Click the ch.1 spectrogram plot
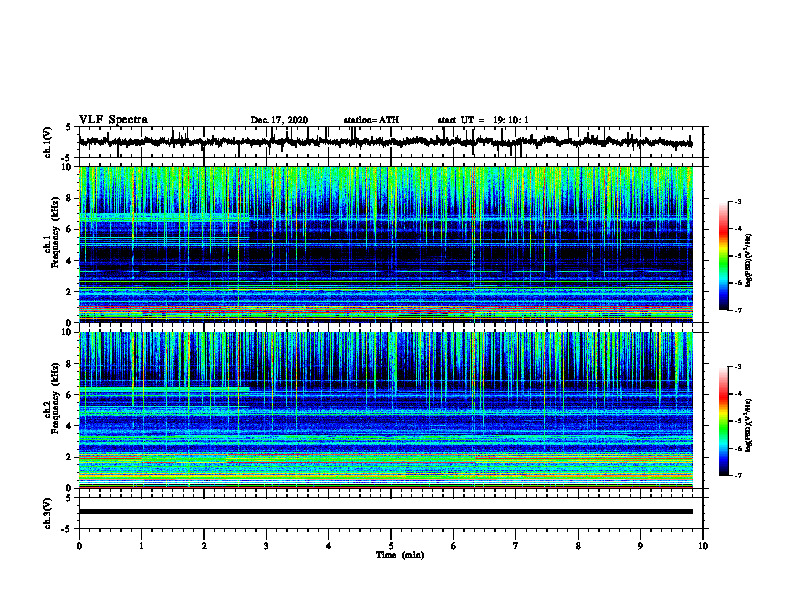The height and width of the screenshot is (612, 792). point(386,244)
